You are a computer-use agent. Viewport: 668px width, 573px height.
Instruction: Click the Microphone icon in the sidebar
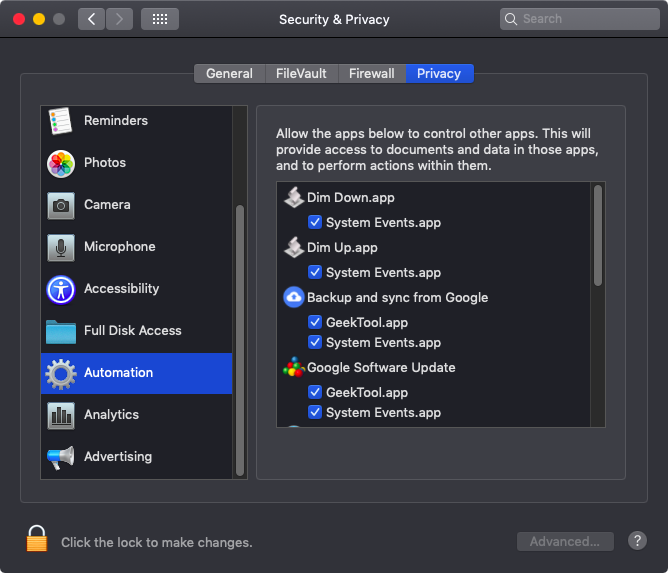click(61, 248)
